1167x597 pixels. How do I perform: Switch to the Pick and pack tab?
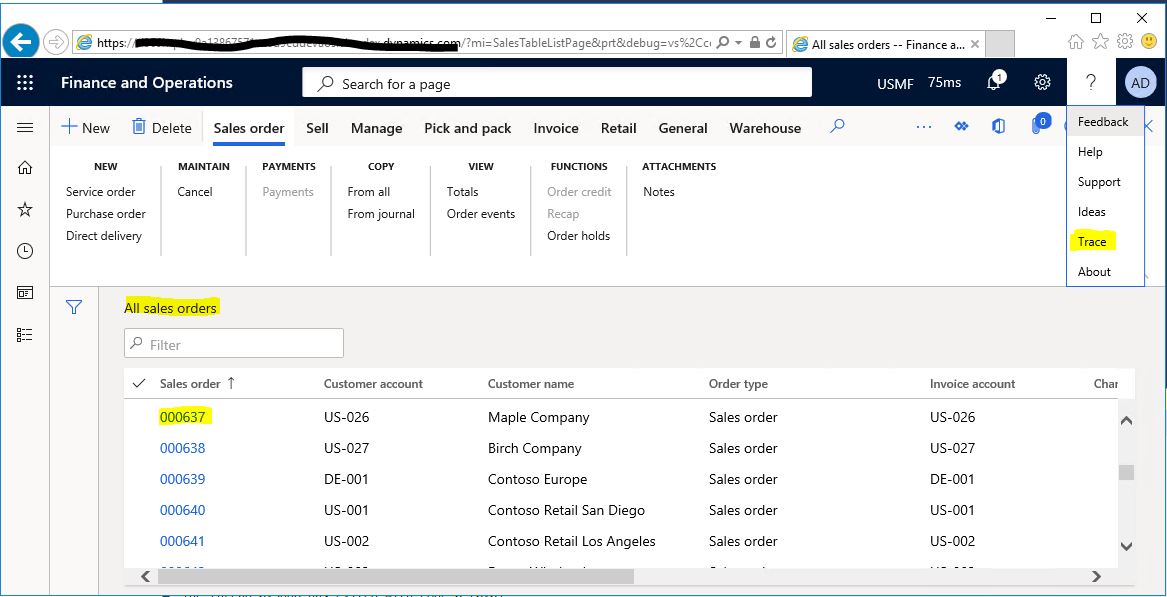point(467,128)
